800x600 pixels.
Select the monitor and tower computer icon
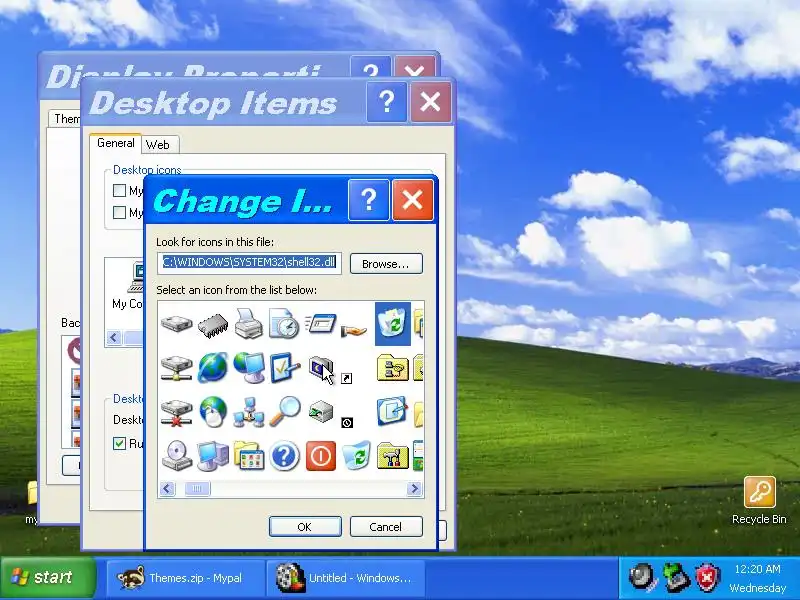(x=213, y=456)
